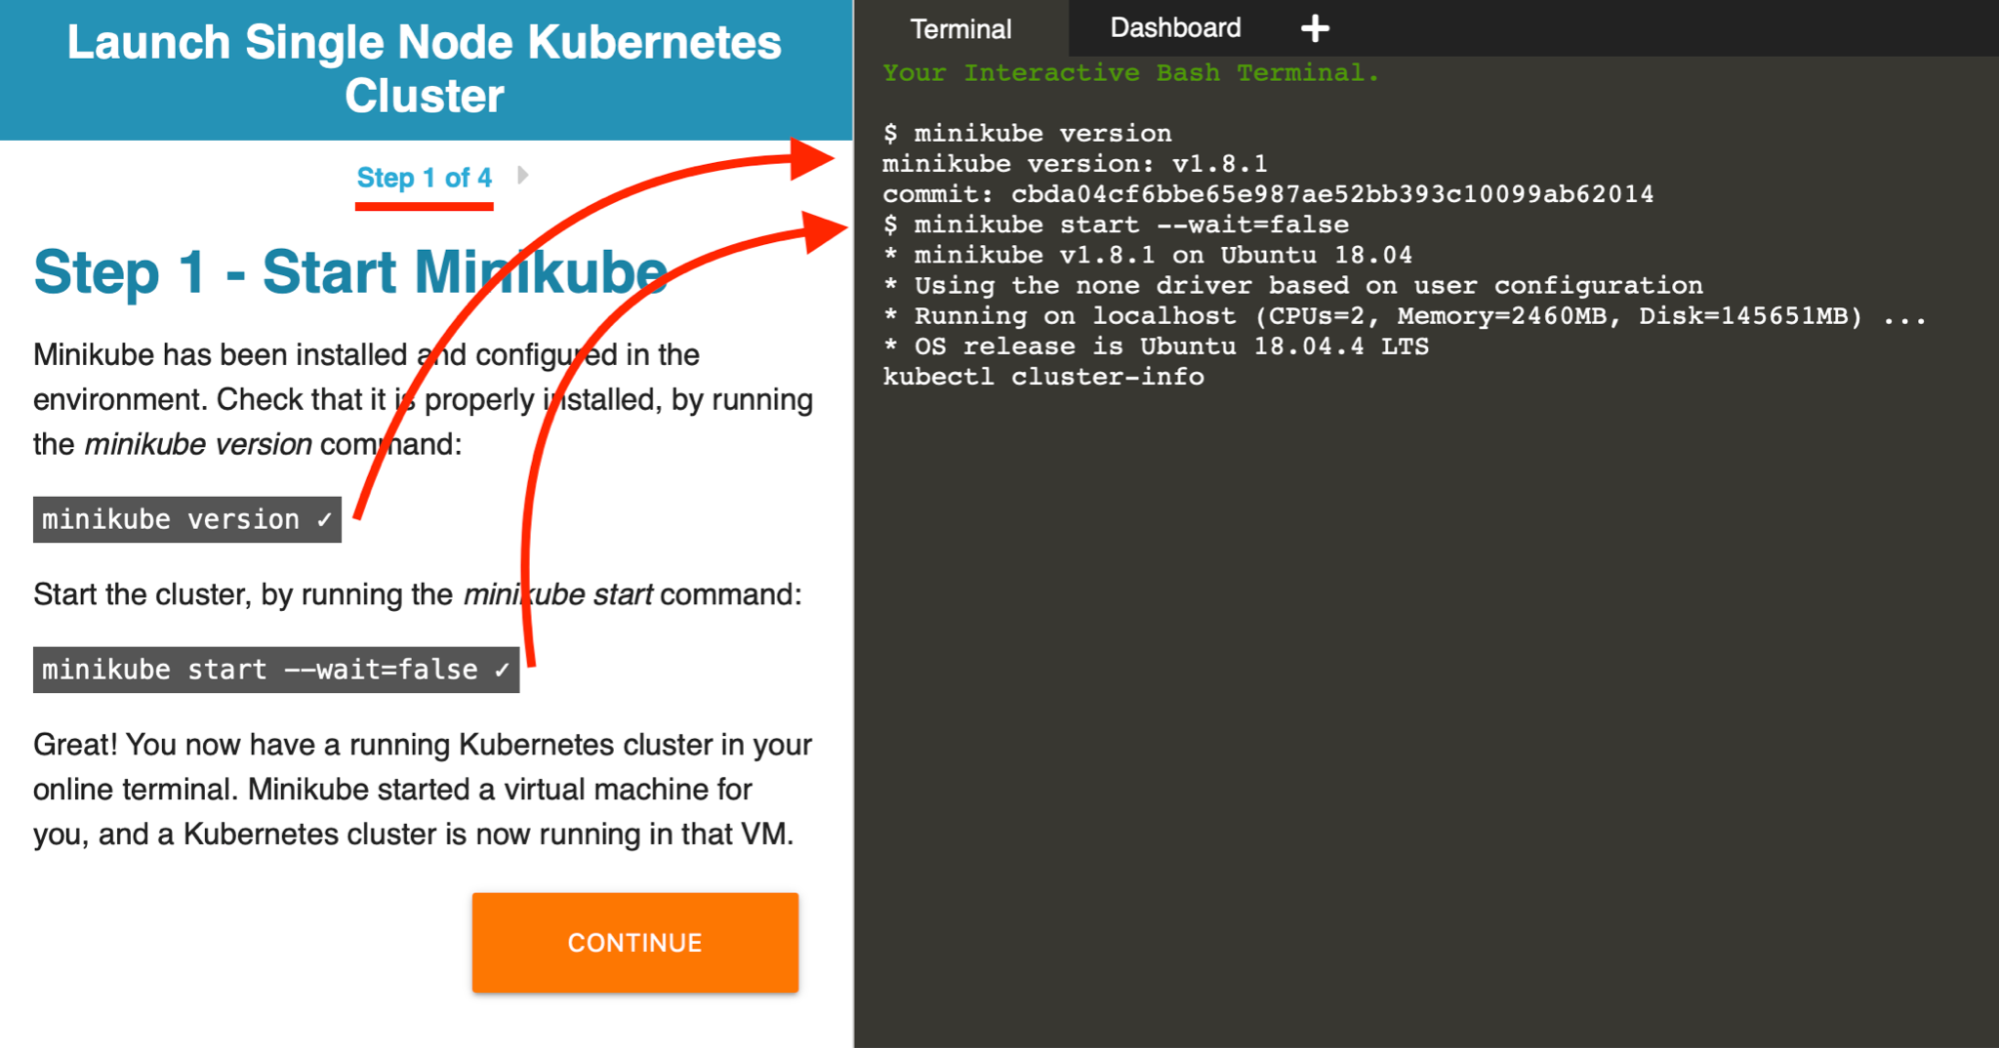Screen dimensions: 1999x1049
Task: Switch to the Dashboard tab
Action: click(x=1175, y=28)
